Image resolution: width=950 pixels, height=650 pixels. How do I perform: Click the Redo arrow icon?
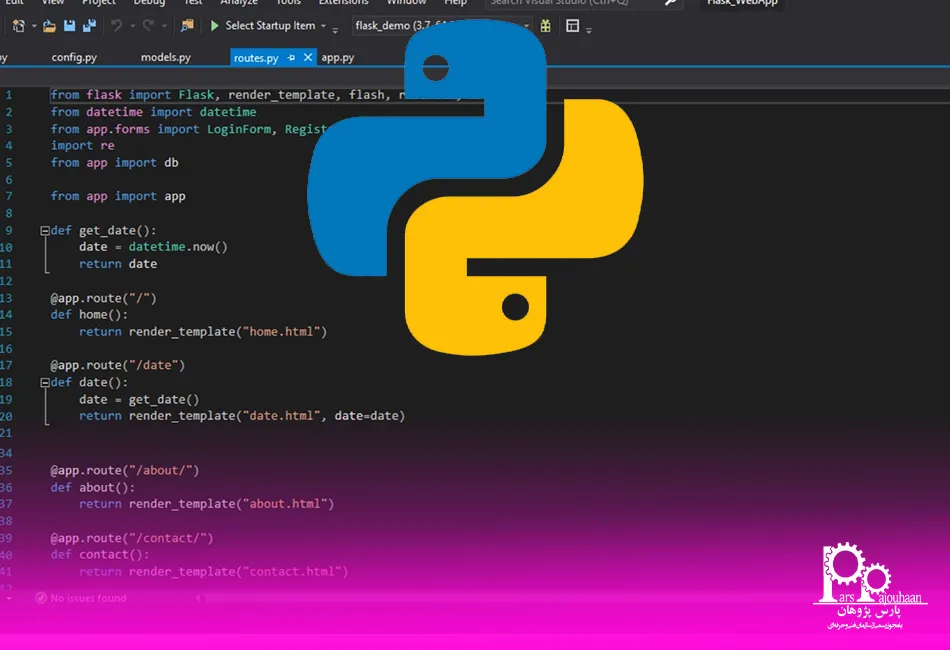coord(148,25)
